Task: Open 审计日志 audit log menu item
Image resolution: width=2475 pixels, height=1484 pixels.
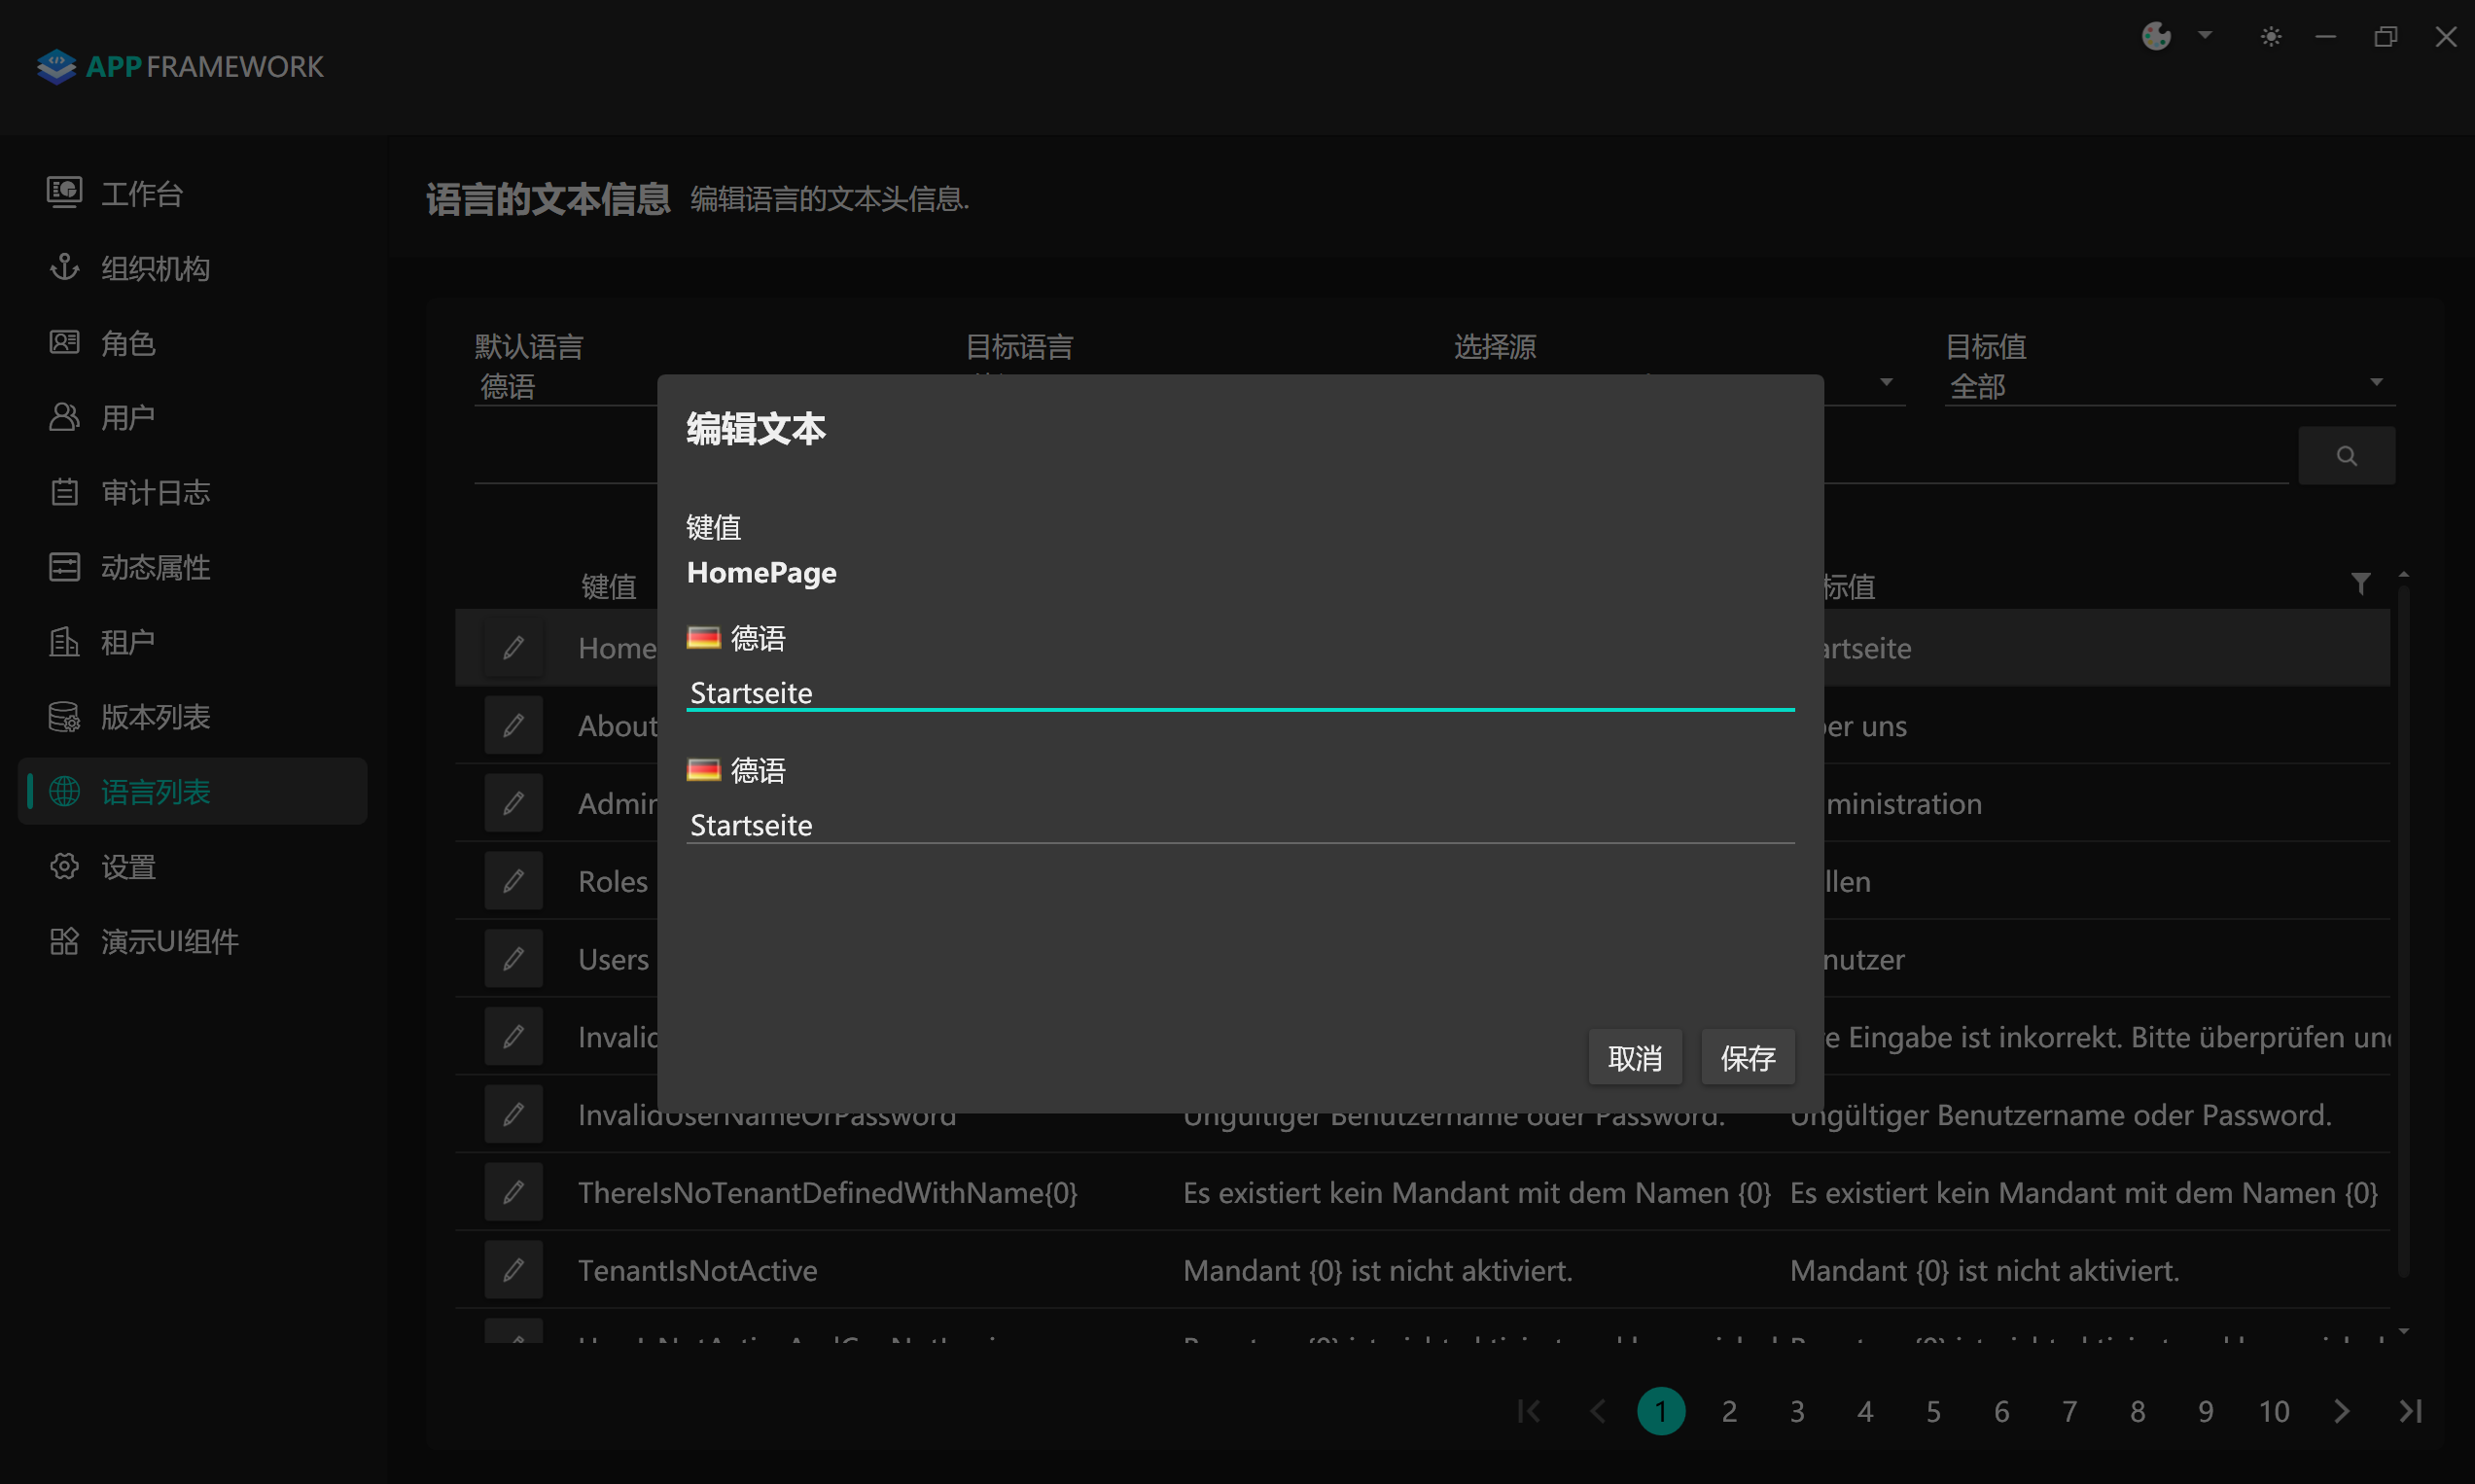Action: pyautogui.click(x=155, y=492)
